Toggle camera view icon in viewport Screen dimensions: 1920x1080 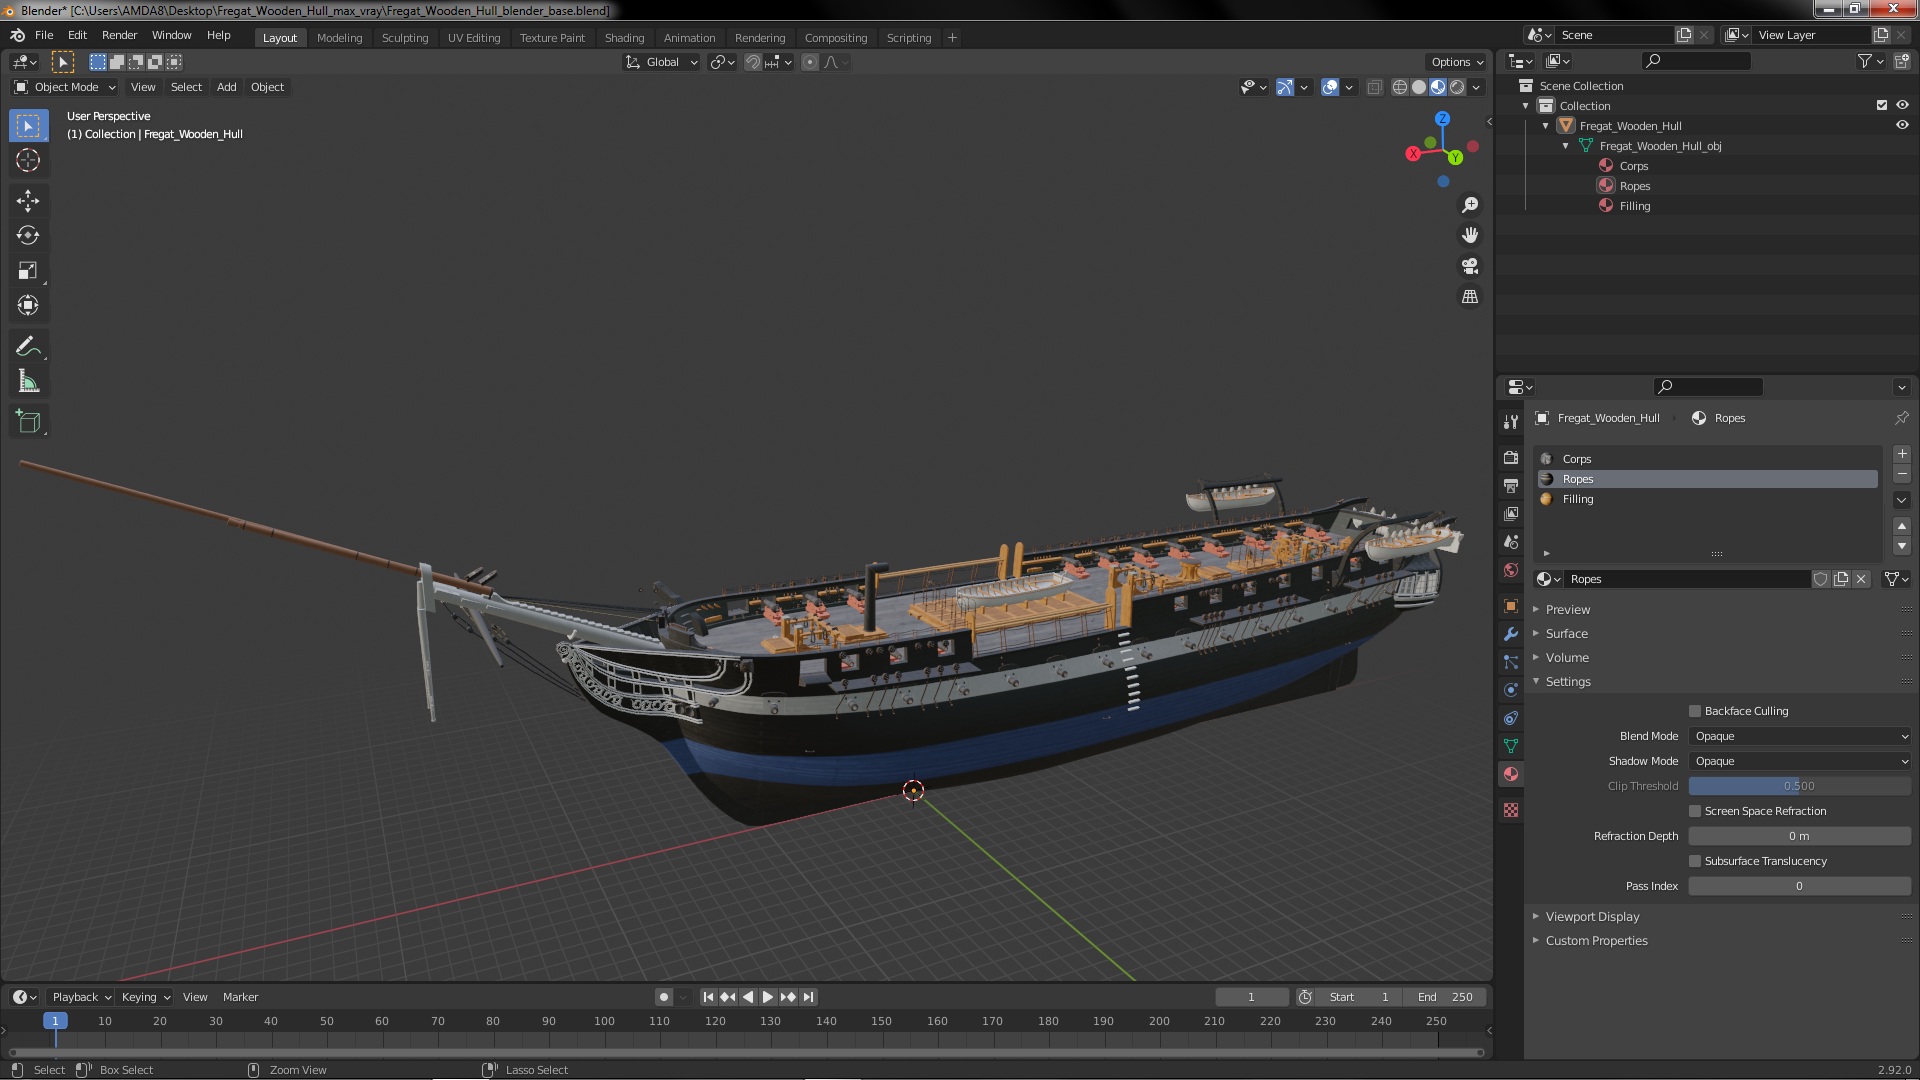(1470, 266)
